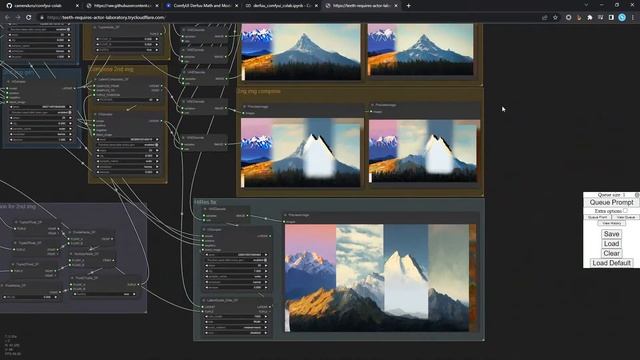This screenshot has height=360, width=640.
Task: Clear the workflow with Clear button
Action: point(611,253)
